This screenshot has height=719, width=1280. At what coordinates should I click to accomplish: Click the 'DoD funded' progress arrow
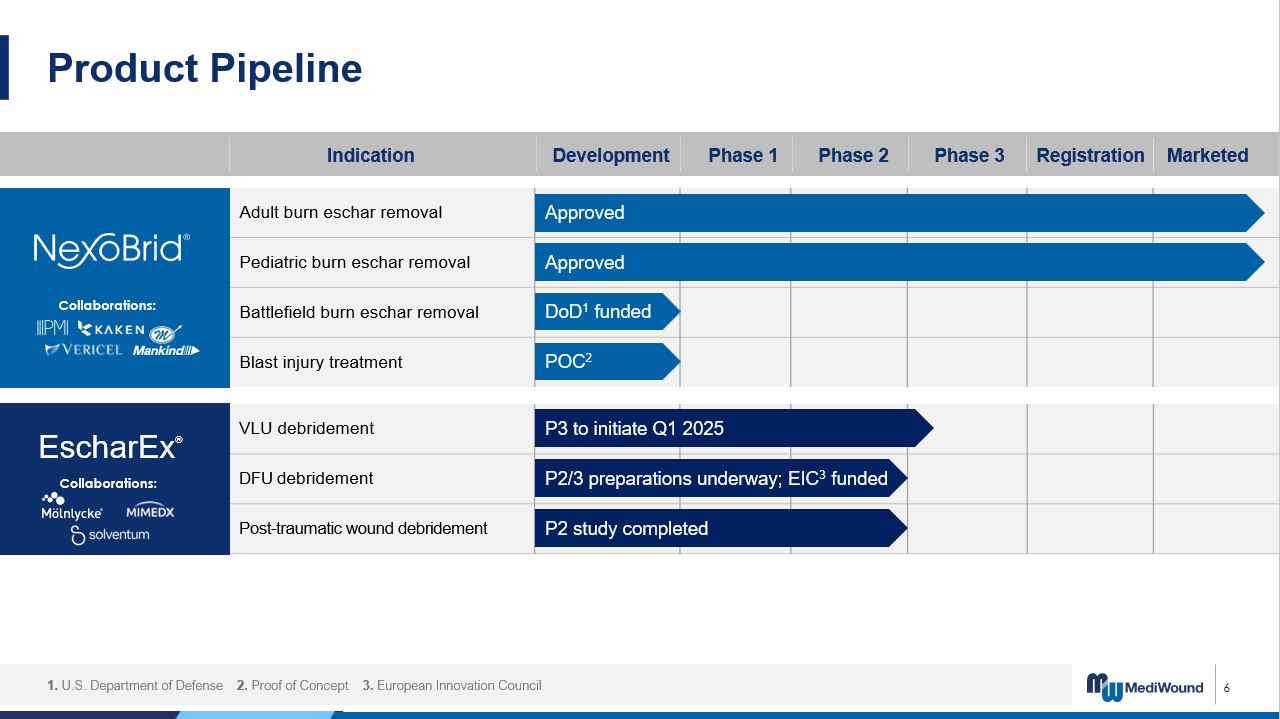607,312
